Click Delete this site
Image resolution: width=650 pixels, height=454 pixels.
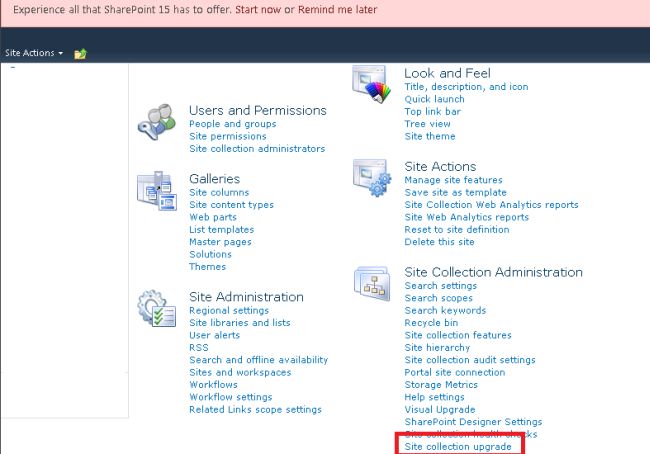(439, 242)
